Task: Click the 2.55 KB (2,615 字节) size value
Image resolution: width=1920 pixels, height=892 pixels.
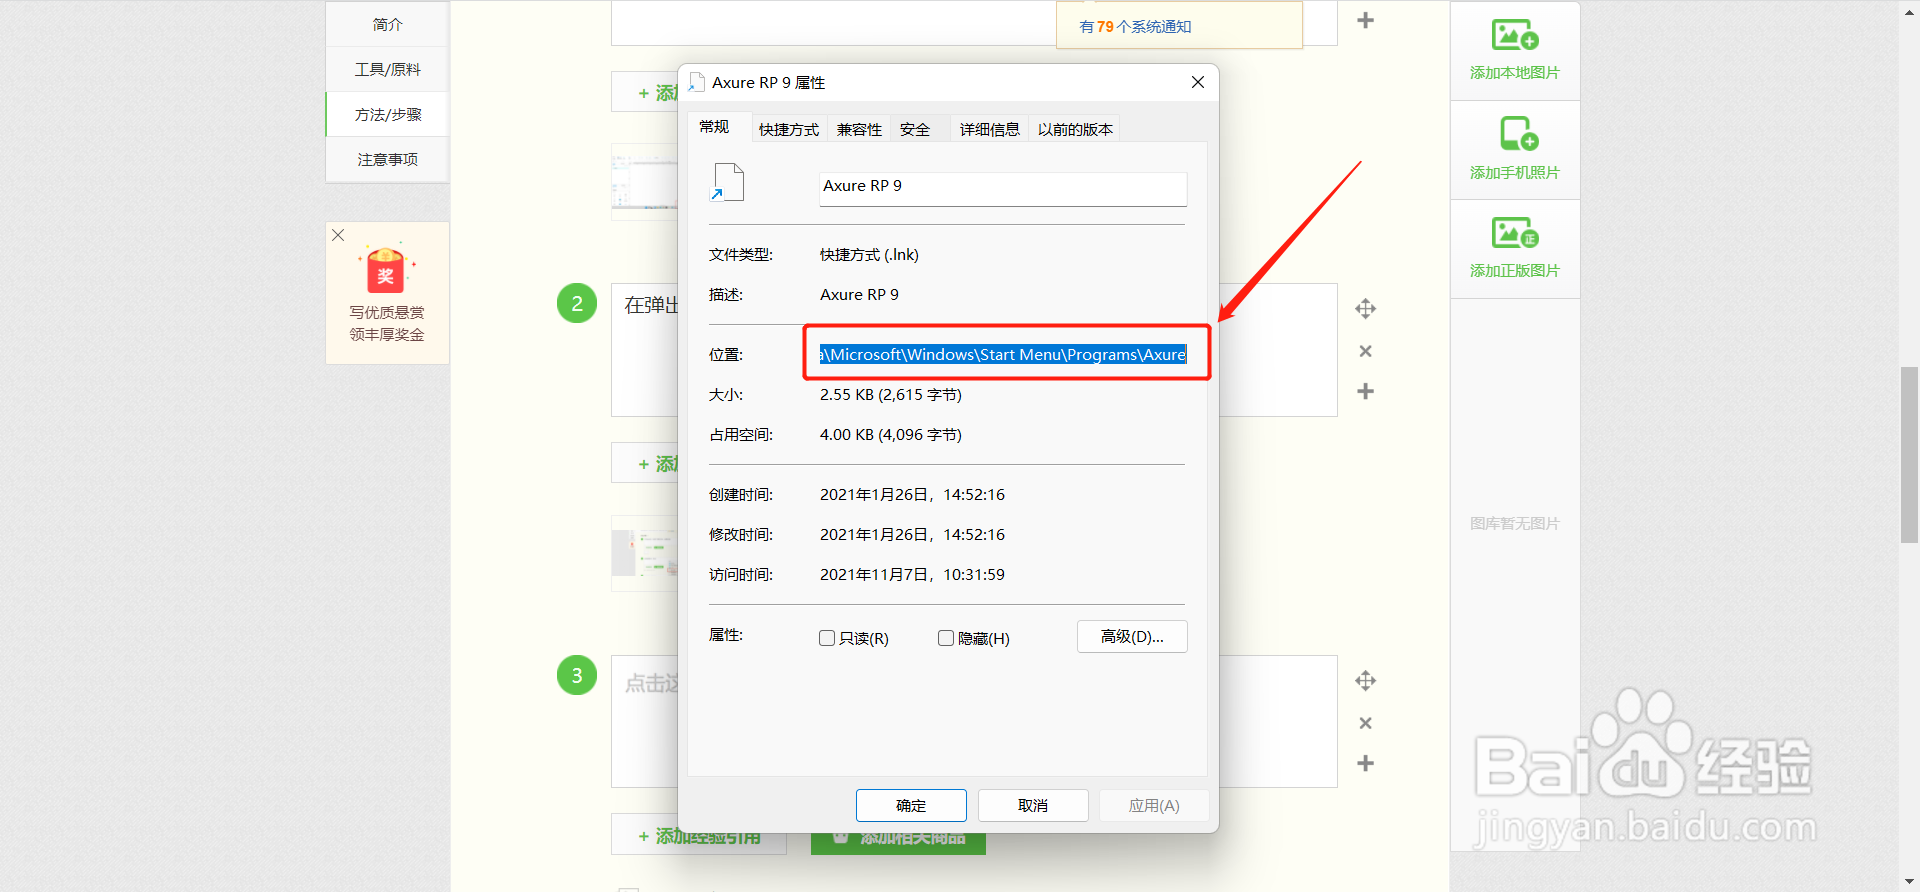Action: click(x=891, y=395)
